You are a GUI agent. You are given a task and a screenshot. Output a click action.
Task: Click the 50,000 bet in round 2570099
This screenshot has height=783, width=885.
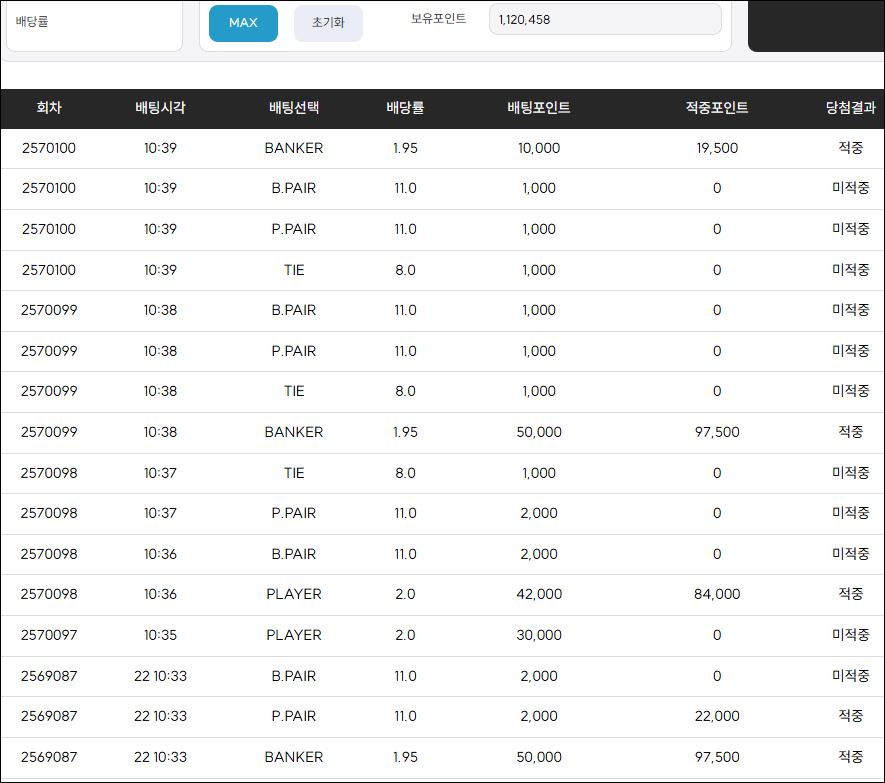(539, 432)
